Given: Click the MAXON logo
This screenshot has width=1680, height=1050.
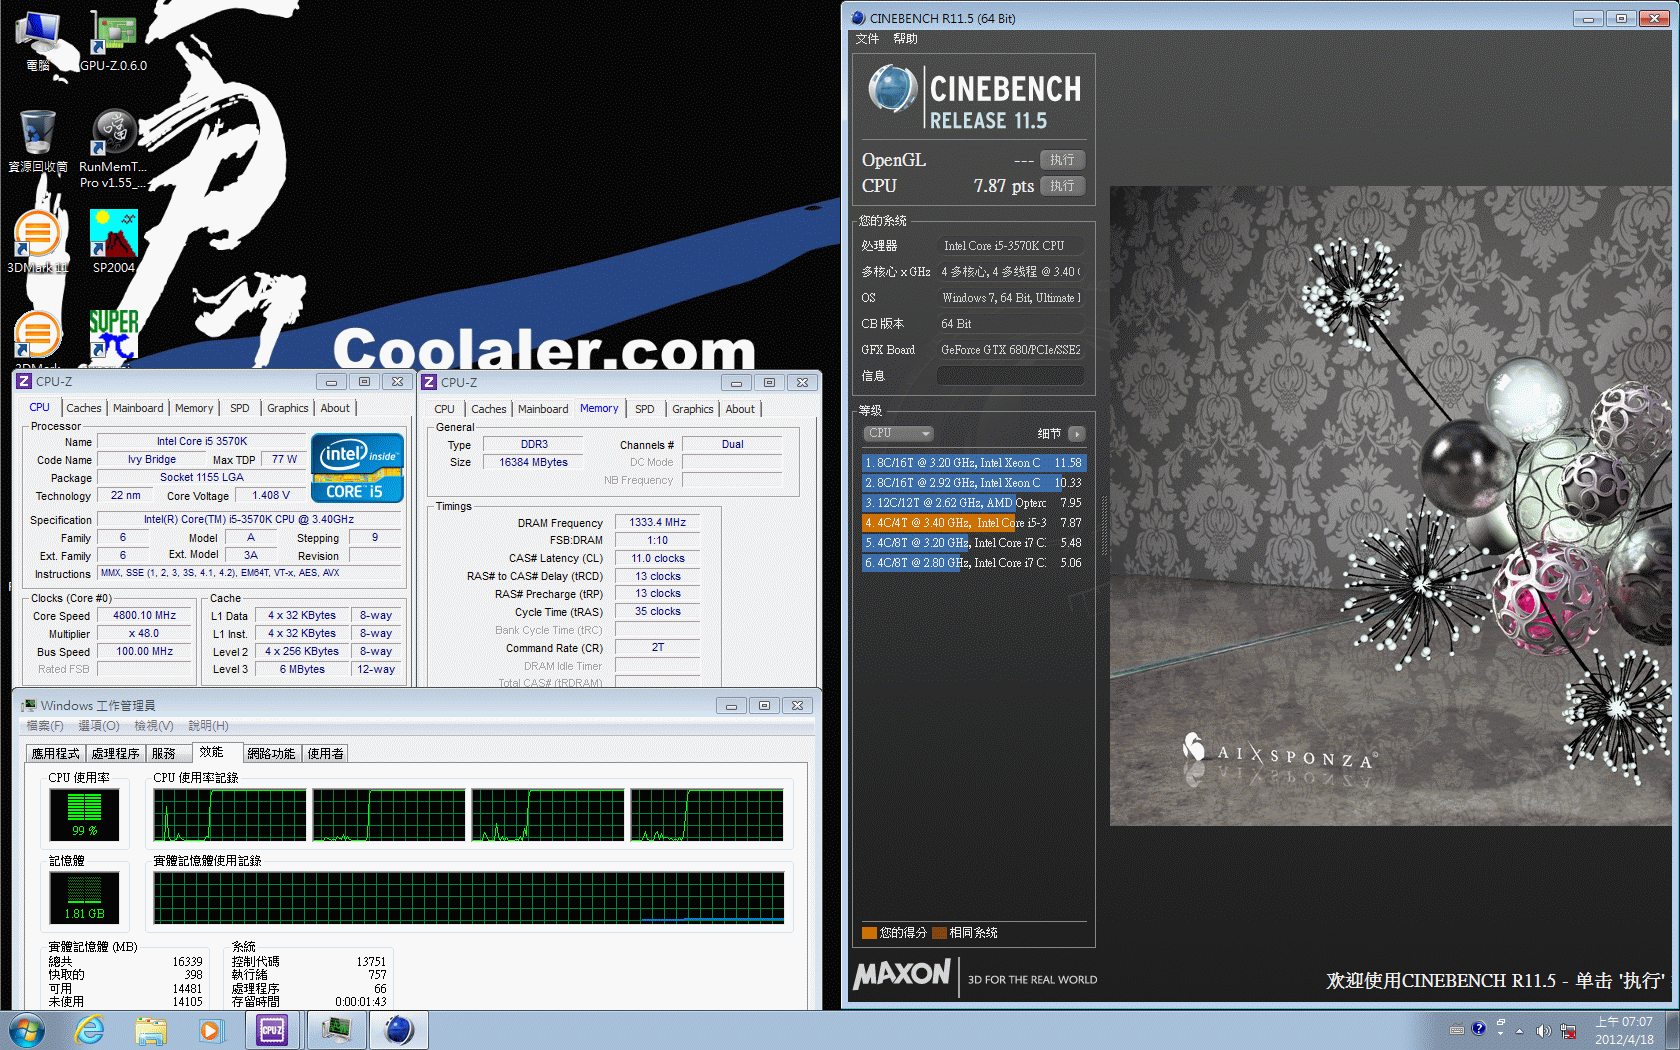Looking at the screenshot, I should coord(902,974).
